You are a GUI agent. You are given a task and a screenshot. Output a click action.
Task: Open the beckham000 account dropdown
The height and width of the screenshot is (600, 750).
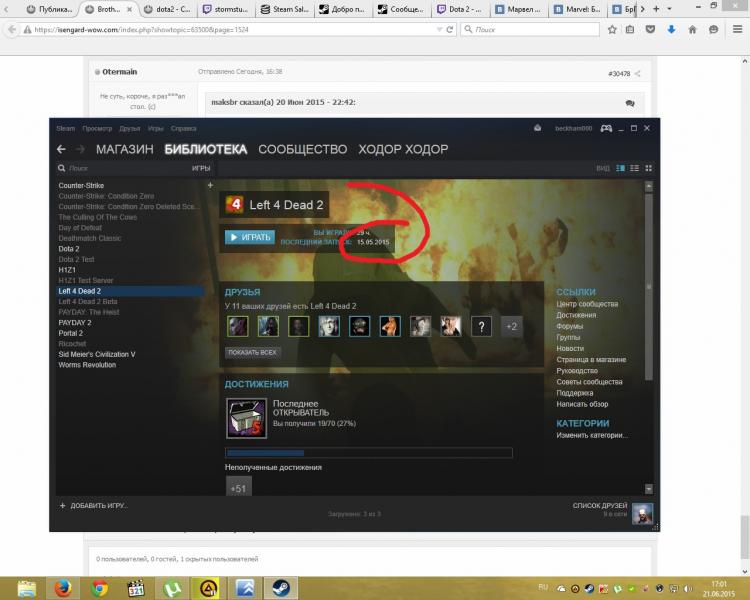[574, 128]
